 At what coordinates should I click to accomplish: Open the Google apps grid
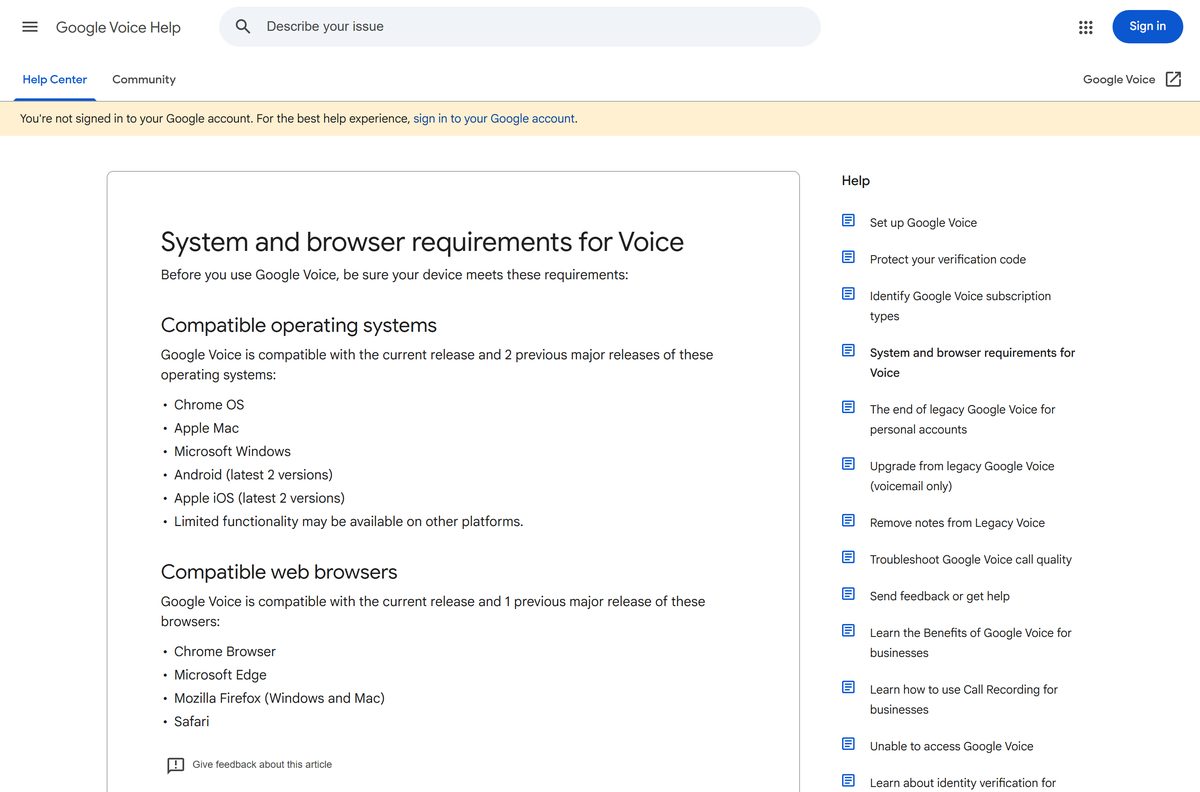click(1086, 27)
